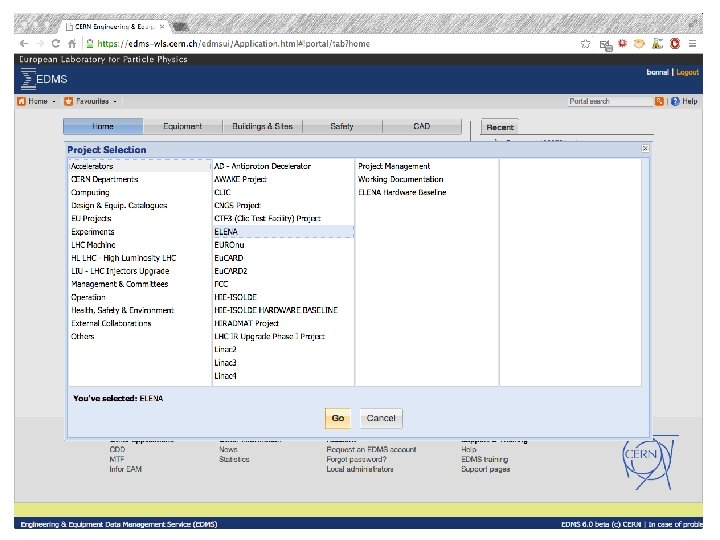The height and width of the screenshot is (540, 720).
Task: Select Others category
Action: tap(140, 337)
